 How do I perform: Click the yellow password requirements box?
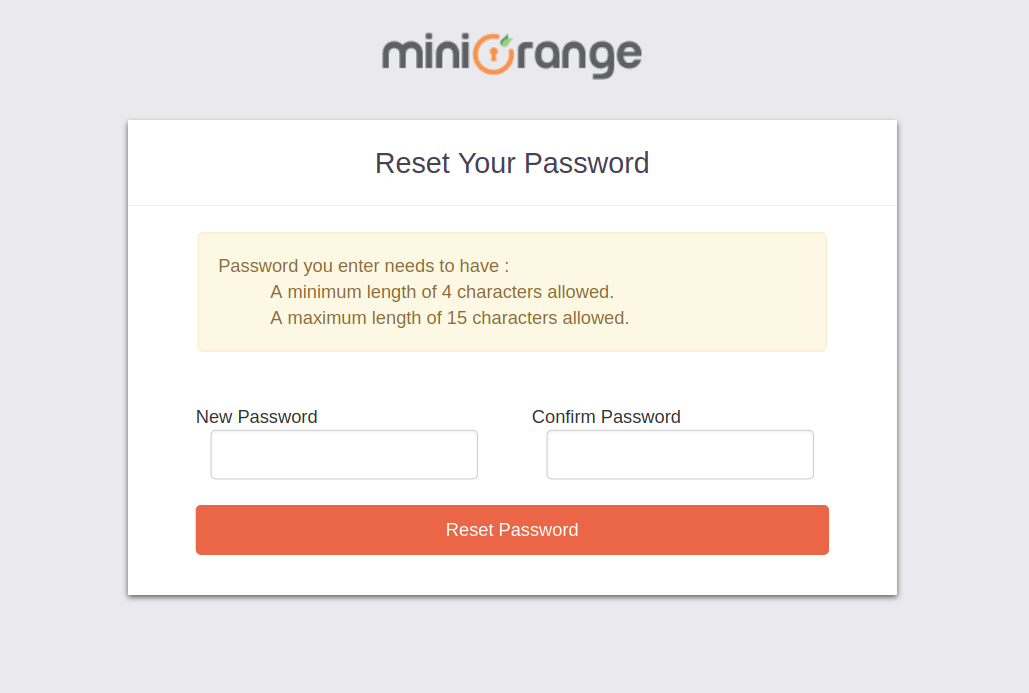point(512,291)
